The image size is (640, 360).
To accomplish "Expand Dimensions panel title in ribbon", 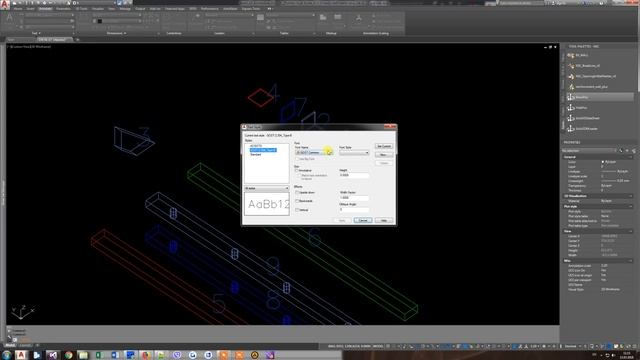I will pyautogui.click(x=116, y=33).
